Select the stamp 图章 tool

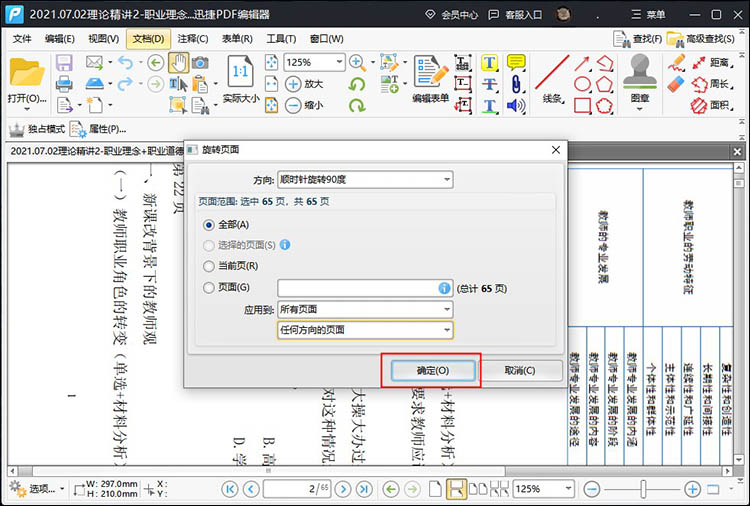tap(640, 77)
